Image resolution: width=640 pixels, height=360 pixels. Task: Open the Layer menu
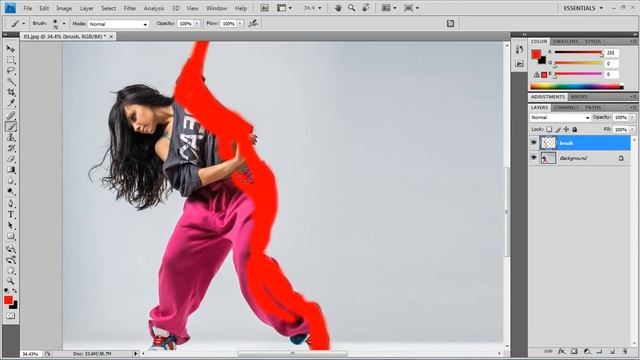coord(87,8)
